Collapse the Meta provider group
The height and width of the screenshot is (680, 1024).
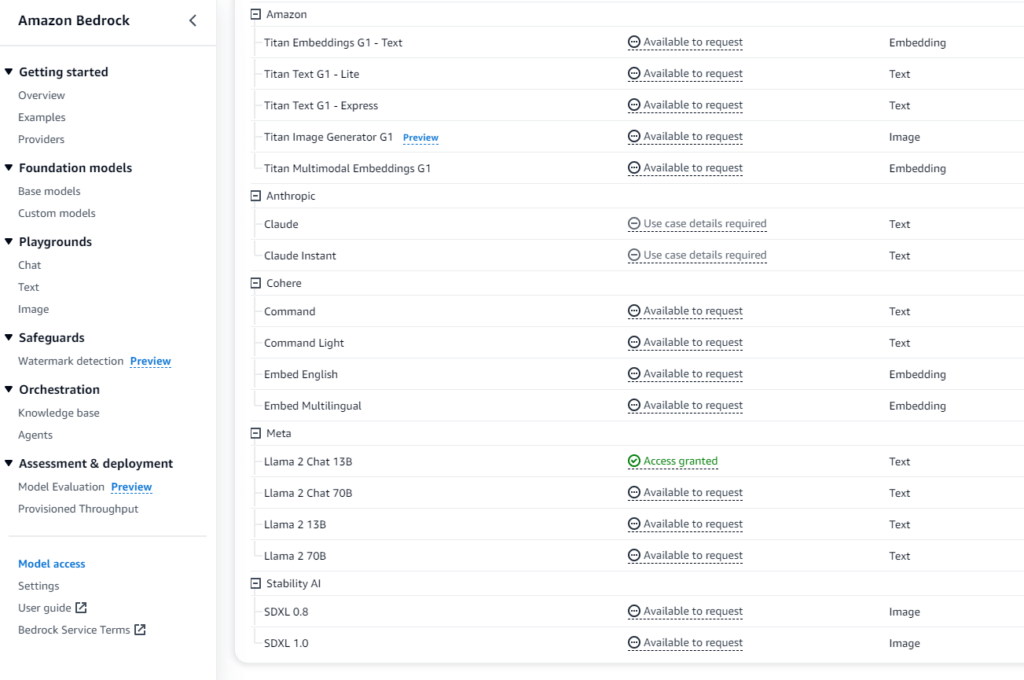(x=256, y=433)
